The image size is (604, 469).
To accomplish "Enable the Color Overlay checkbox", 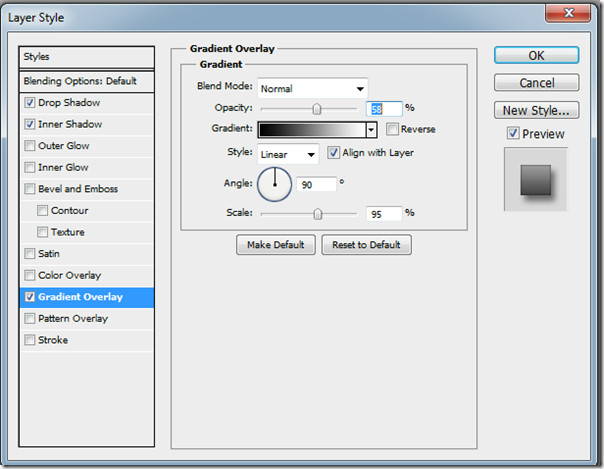I will tap(30, 275).
